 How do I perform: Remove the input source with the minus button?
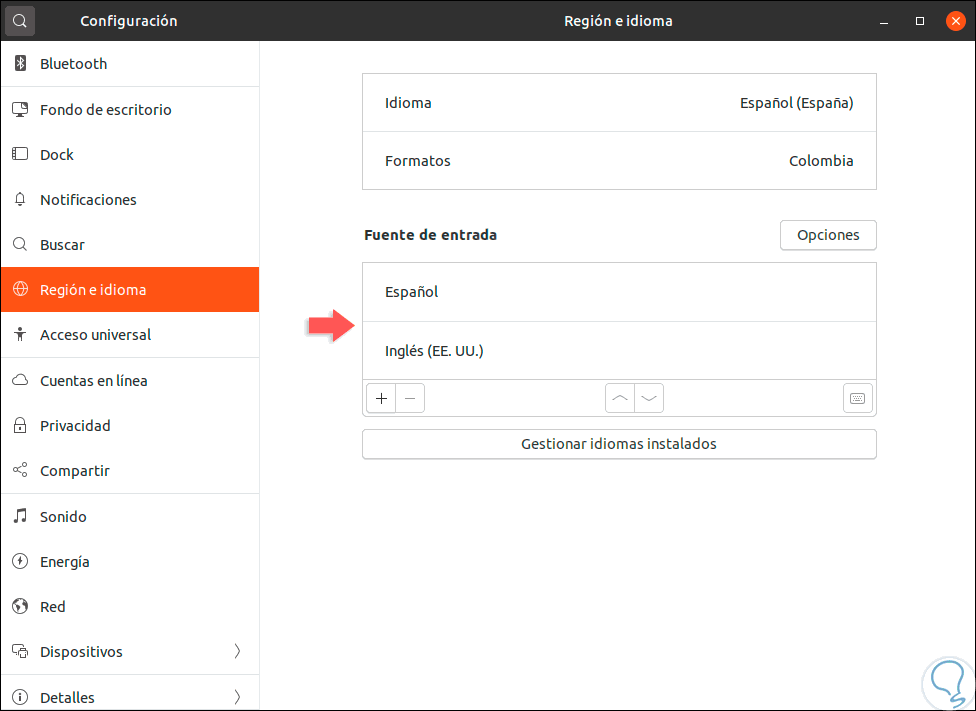tap(410, 398)
